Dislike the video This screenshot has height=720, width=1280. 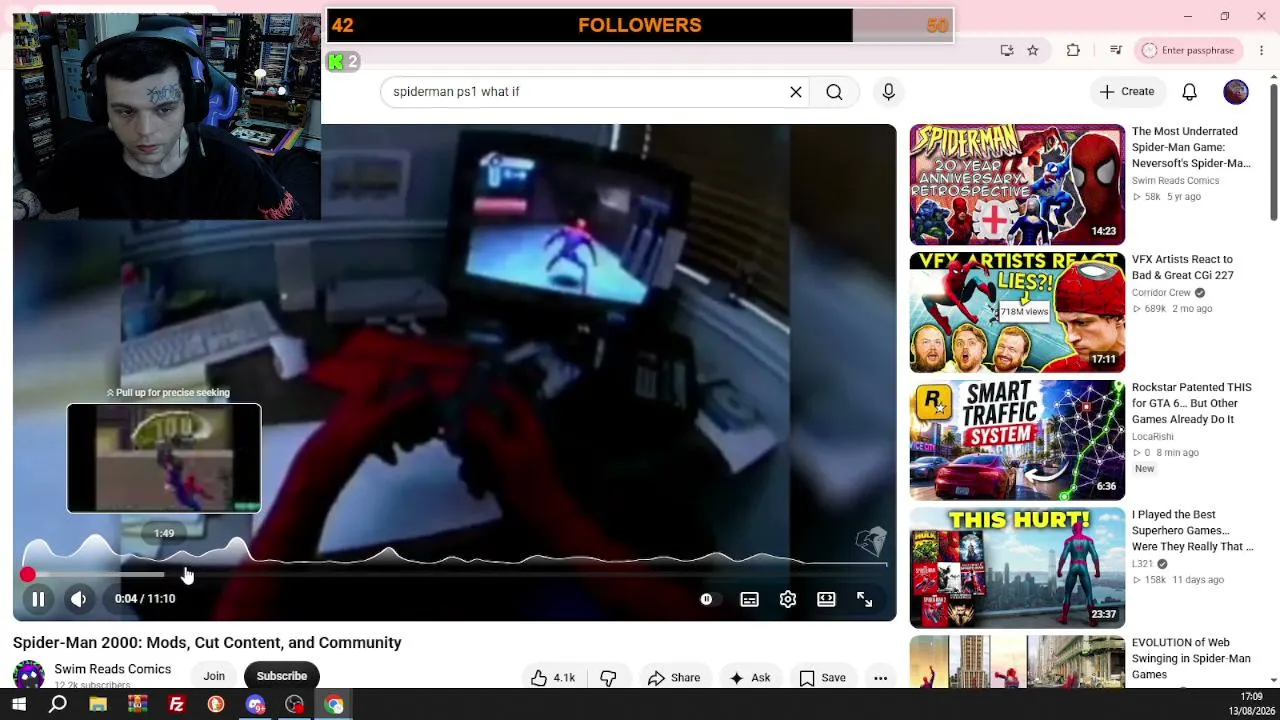point(608,678)
